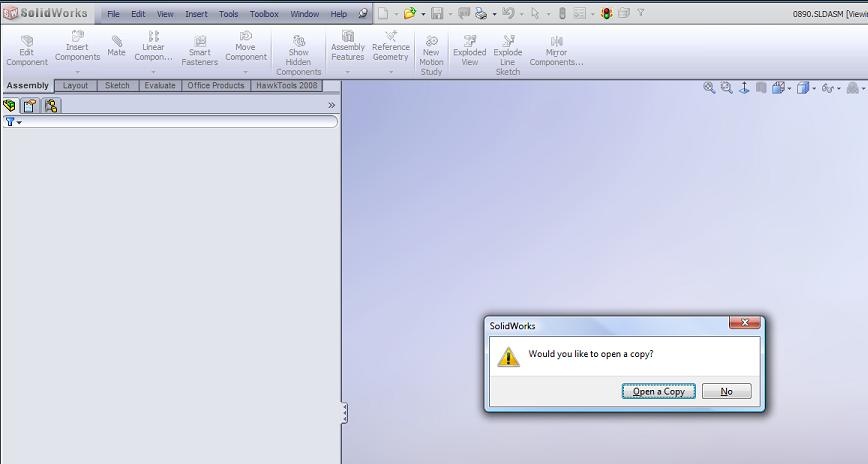Click the feature tree filter field
Image resolution: width=868 pixels, height=464 pixels.
(170, 122)
